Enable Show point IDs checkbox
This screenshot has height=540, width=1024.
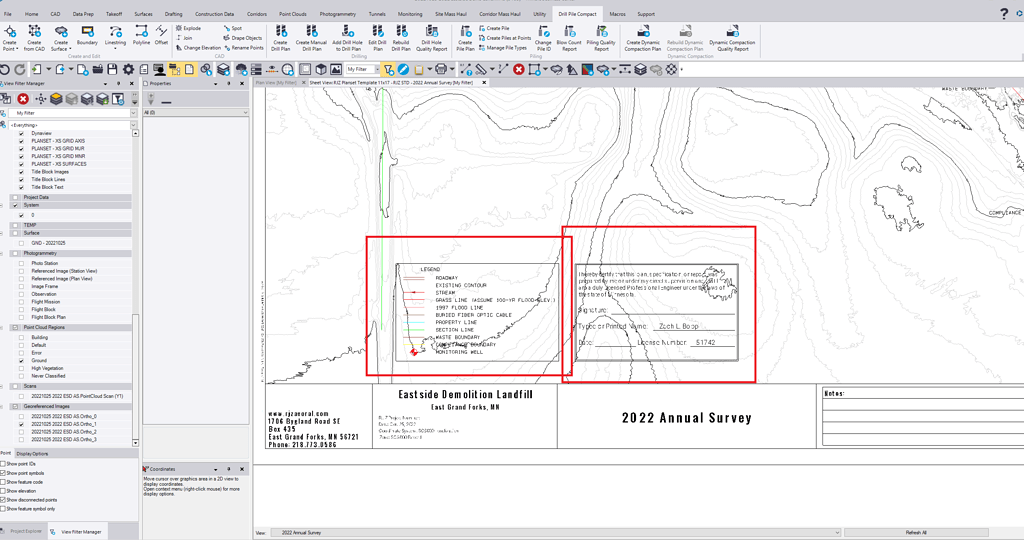coord(3,464)
